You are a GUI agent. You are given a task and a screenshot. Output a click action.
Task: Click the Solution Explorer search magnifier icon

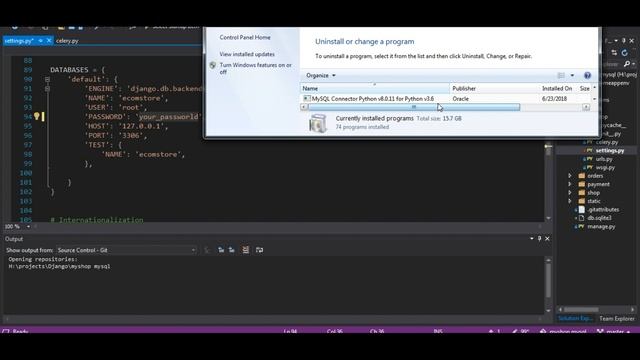[x=627, y=64]
